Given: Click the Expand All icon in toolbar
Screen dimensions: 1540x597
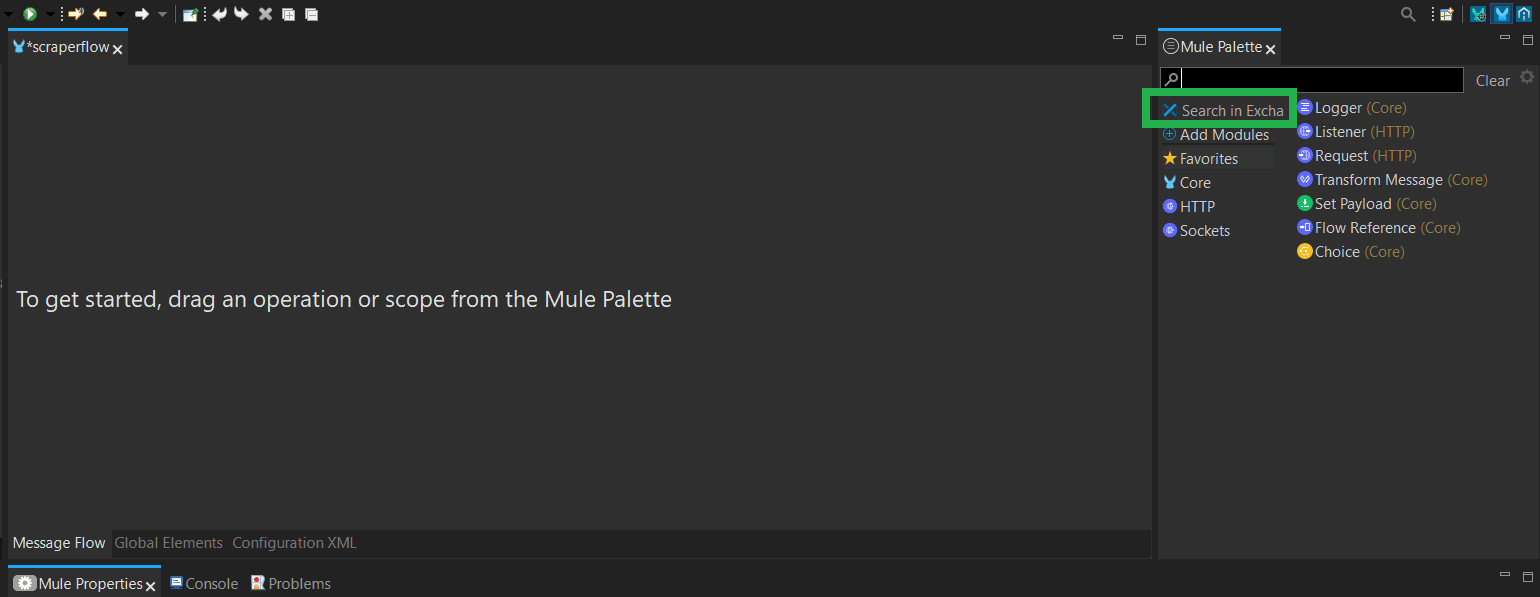Looking at the screenshot, I should pyautogui.click(x=288, y=14).
